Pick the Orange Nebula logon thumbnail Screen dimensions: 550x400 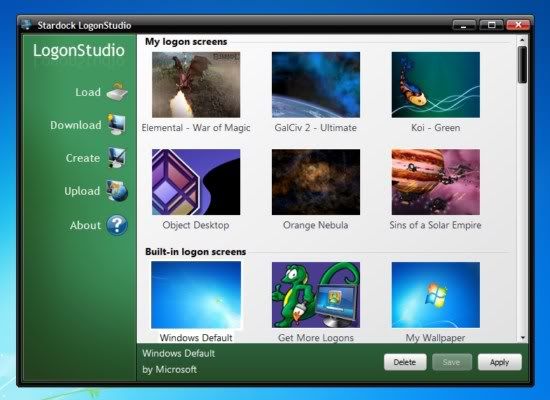[316, 182]
